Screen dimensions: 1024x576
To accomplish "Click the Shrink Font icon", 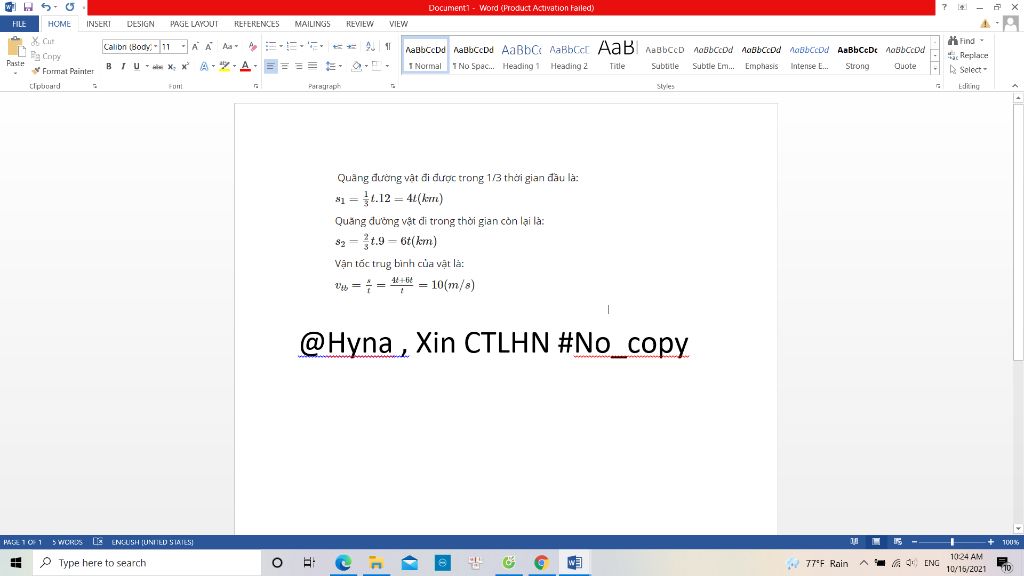I will (x=208, y=46).
